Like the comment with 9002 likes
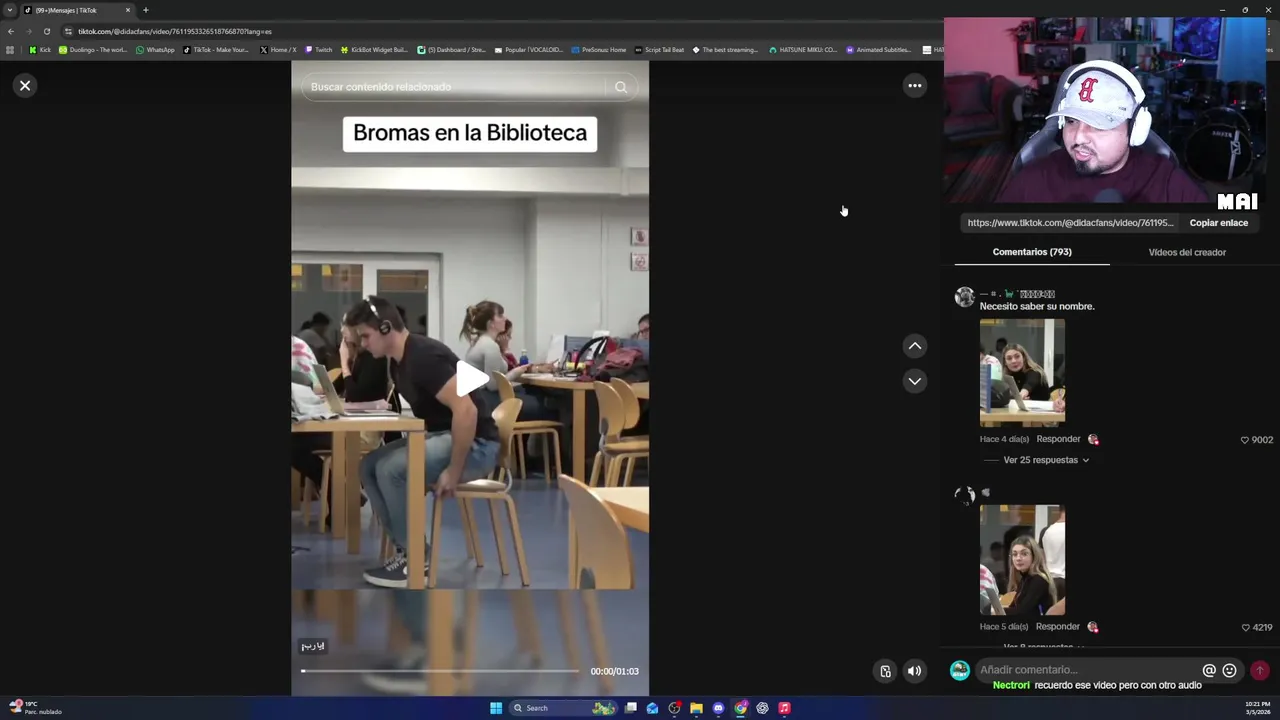This screenshot has width=1280, height=720. tap(1245, 440)
